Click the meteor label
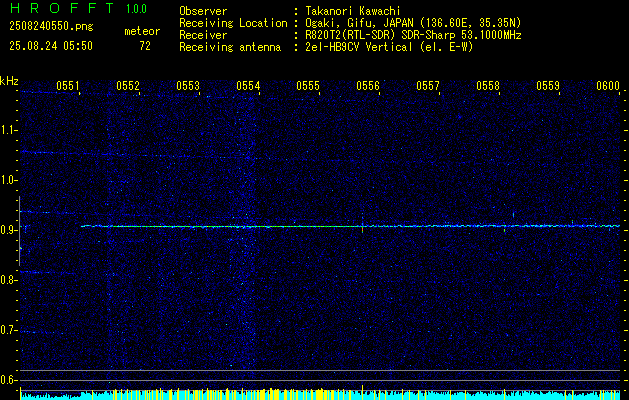The height and width of the screenshot is (400, 629). pos(142,31)
